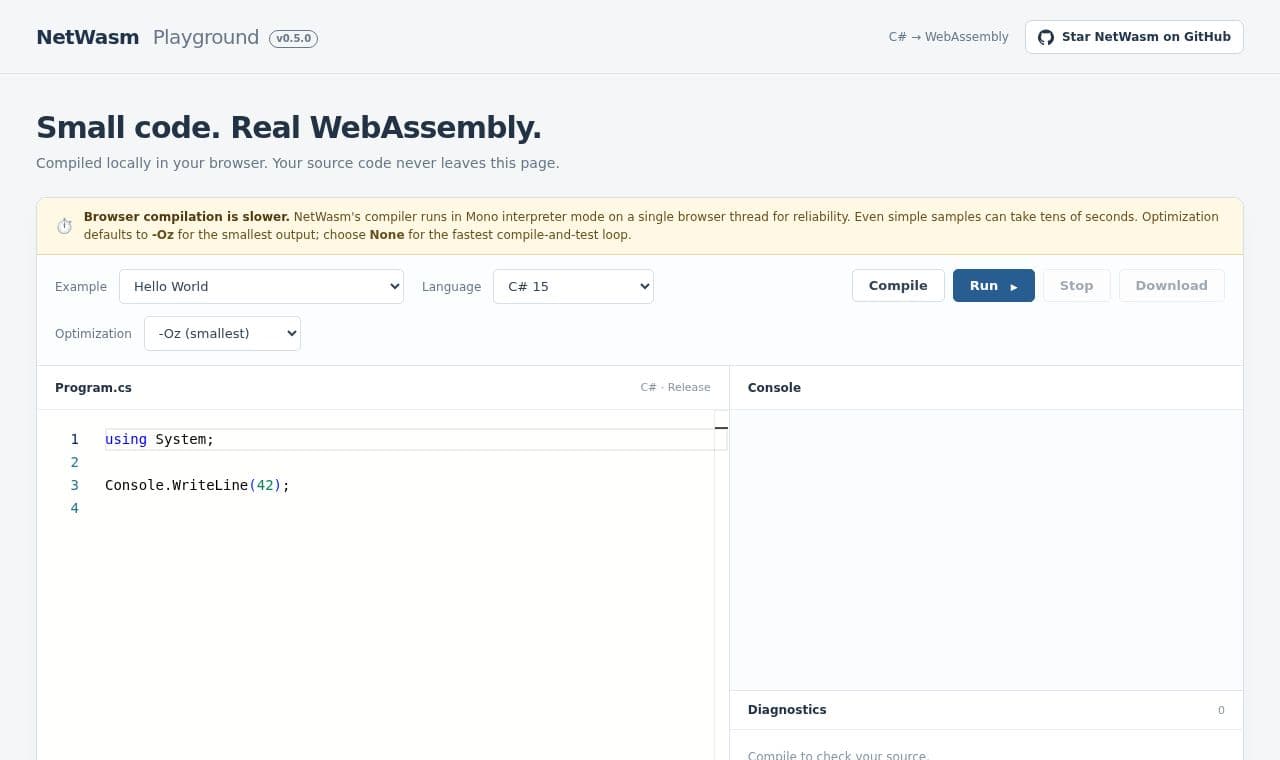This screenshot has height=760, width=1280.
Task: Click the NetWasm logo title
Action: 88,37
